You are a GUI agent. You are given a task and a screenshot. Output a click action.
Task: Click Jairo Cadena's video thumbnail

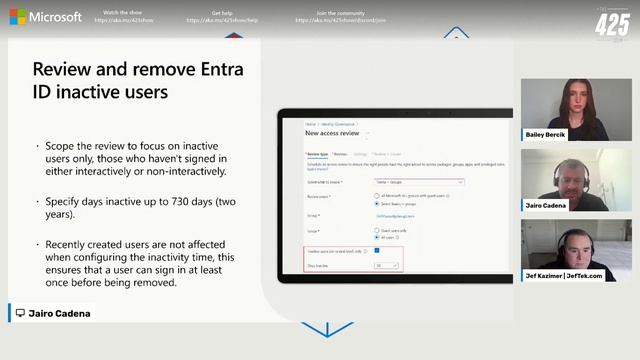(x=576, y=180)
